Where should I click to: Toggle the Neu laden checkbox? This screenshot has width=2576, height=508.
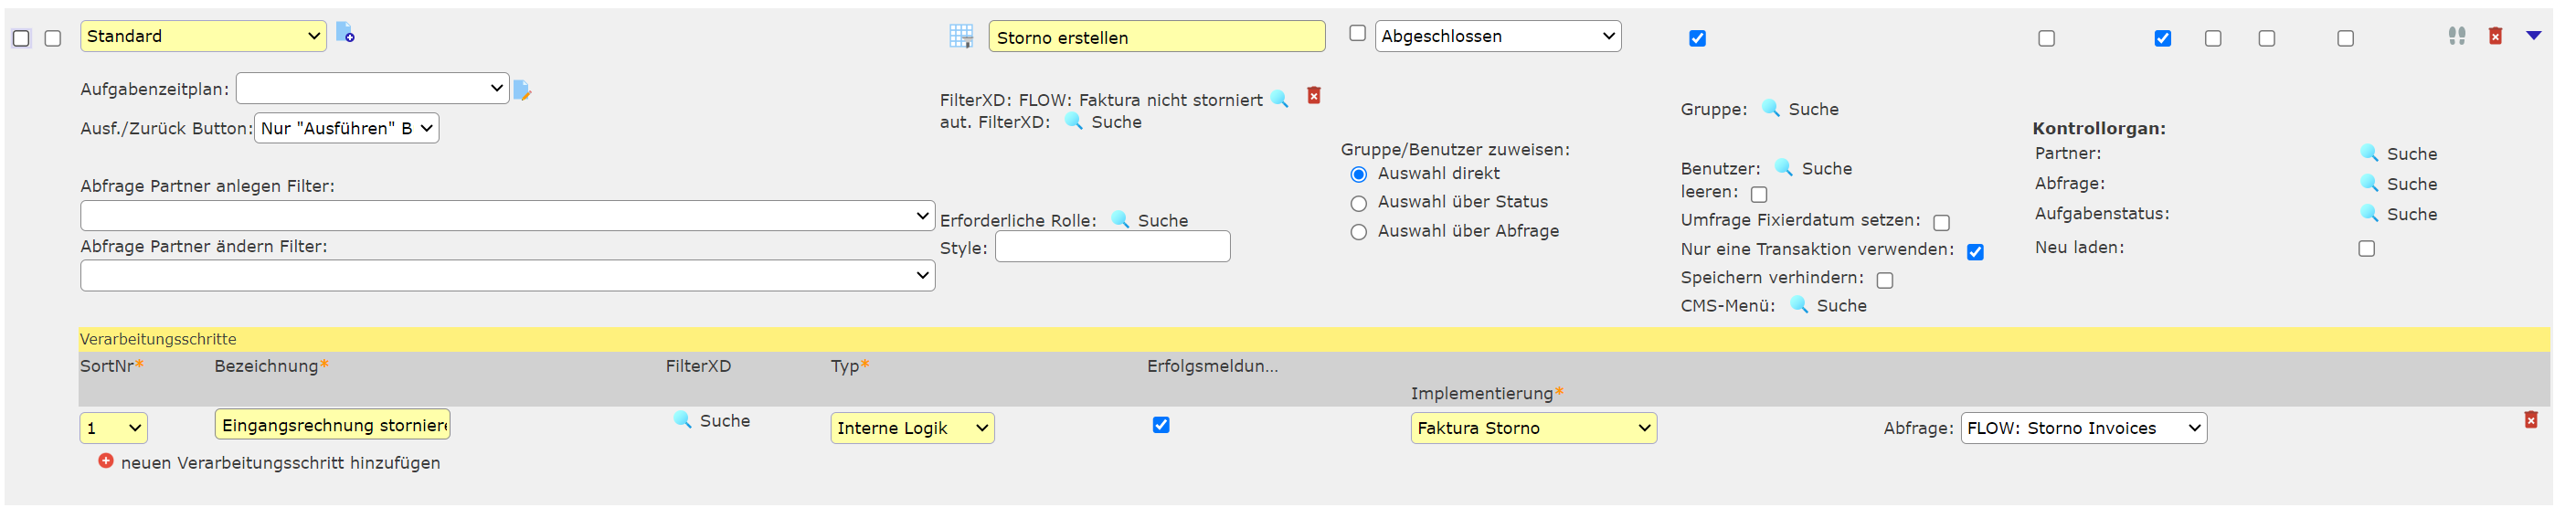2366,249
